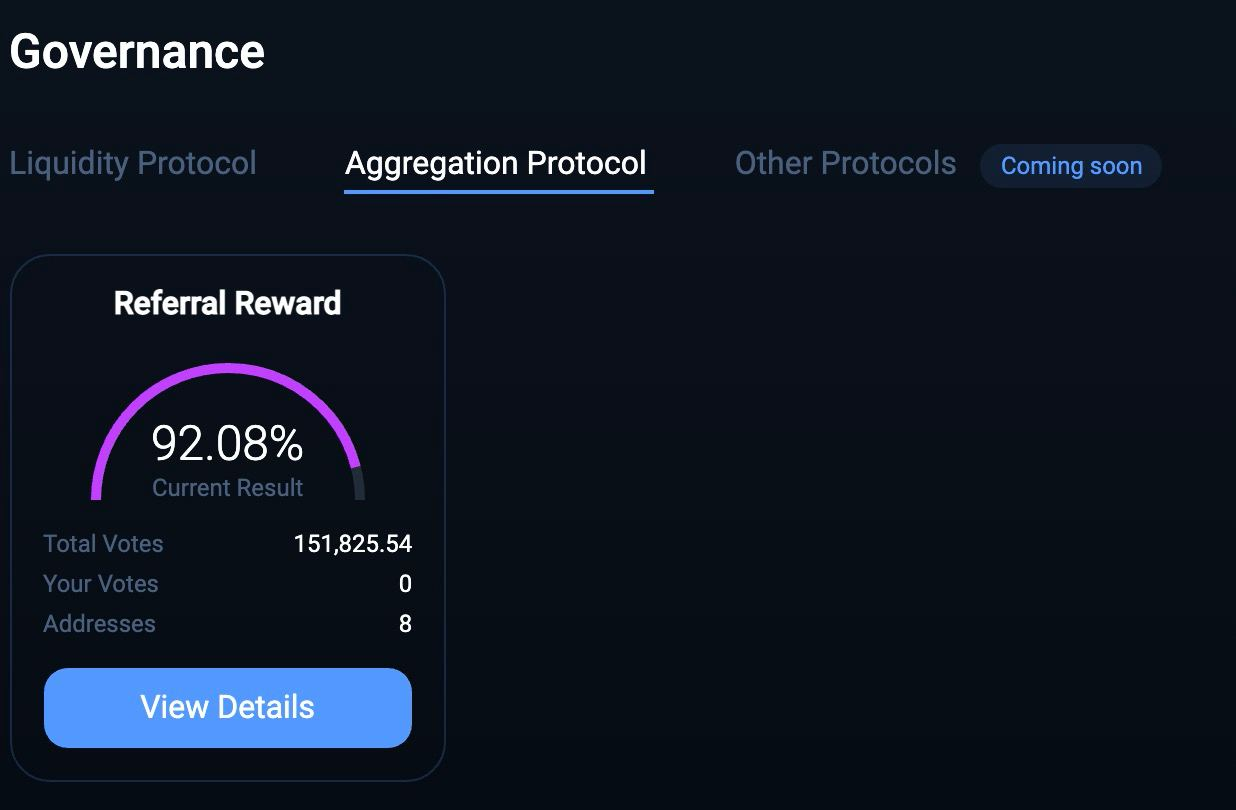Viewport: 1236px width, 810px height.
Task: Click the Current Result label
Action: click(228, 488)
